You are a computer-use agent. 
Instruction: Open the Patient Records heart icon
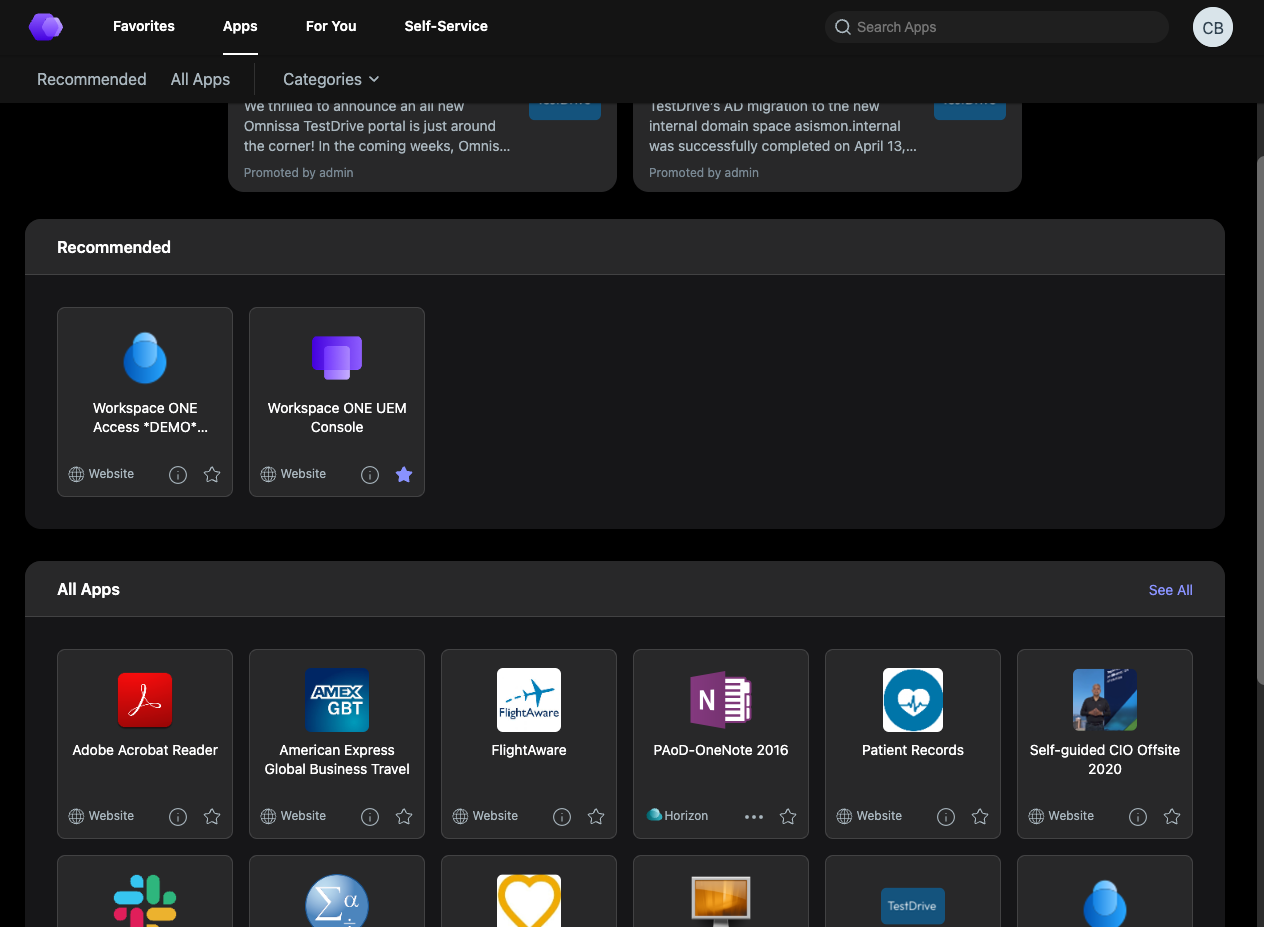913,700
